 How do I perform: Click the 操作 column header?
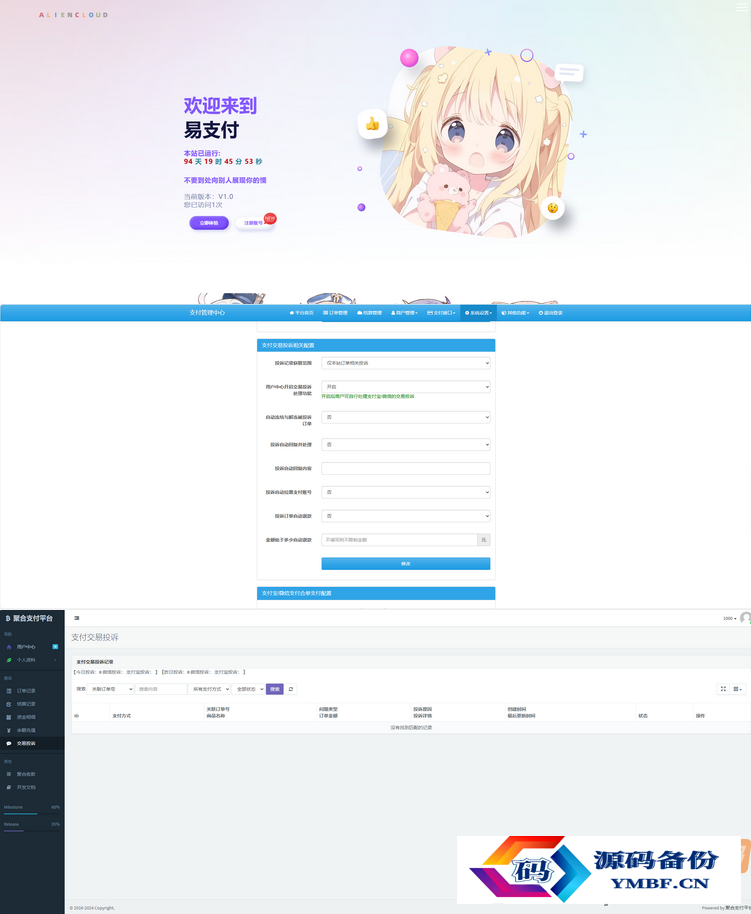(x=700, y=716)
